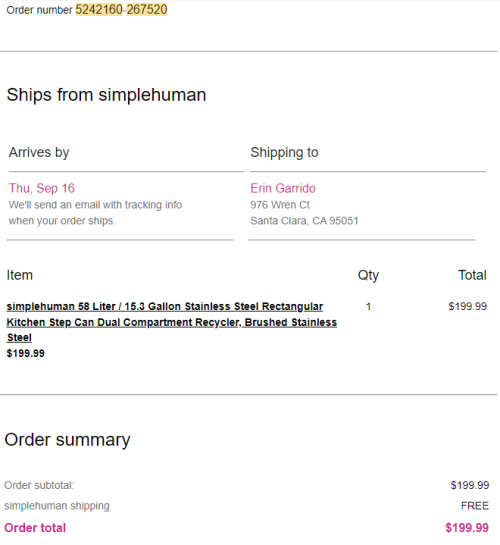Click the Shipping to section label

point(285,153)
